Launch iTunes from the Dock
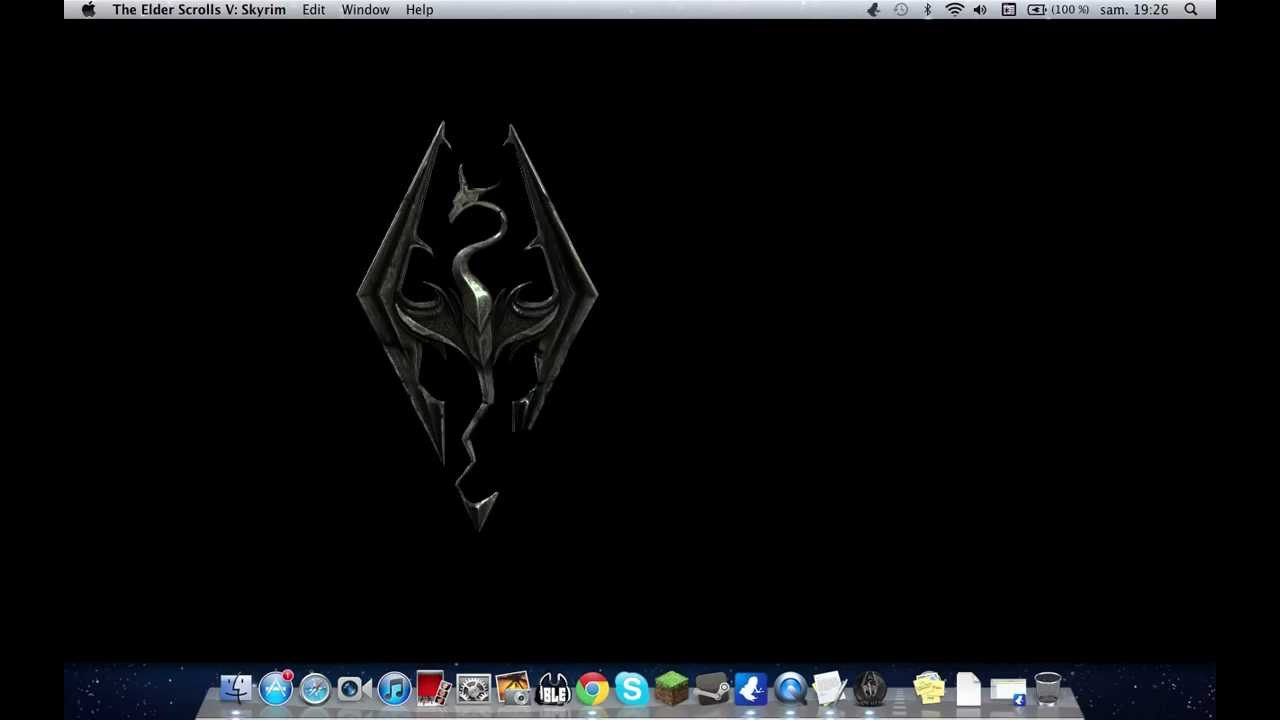The height and width of the screenshot is (720, 1280). tap(394, 689)
